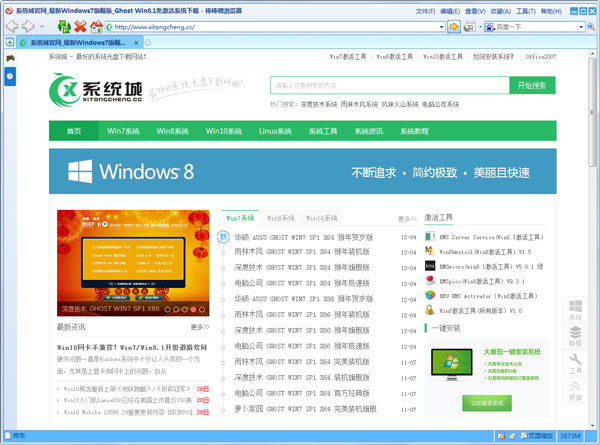
Task: Click the 大番茄一键重装系统 monitor image
Action: coord(452,364)
